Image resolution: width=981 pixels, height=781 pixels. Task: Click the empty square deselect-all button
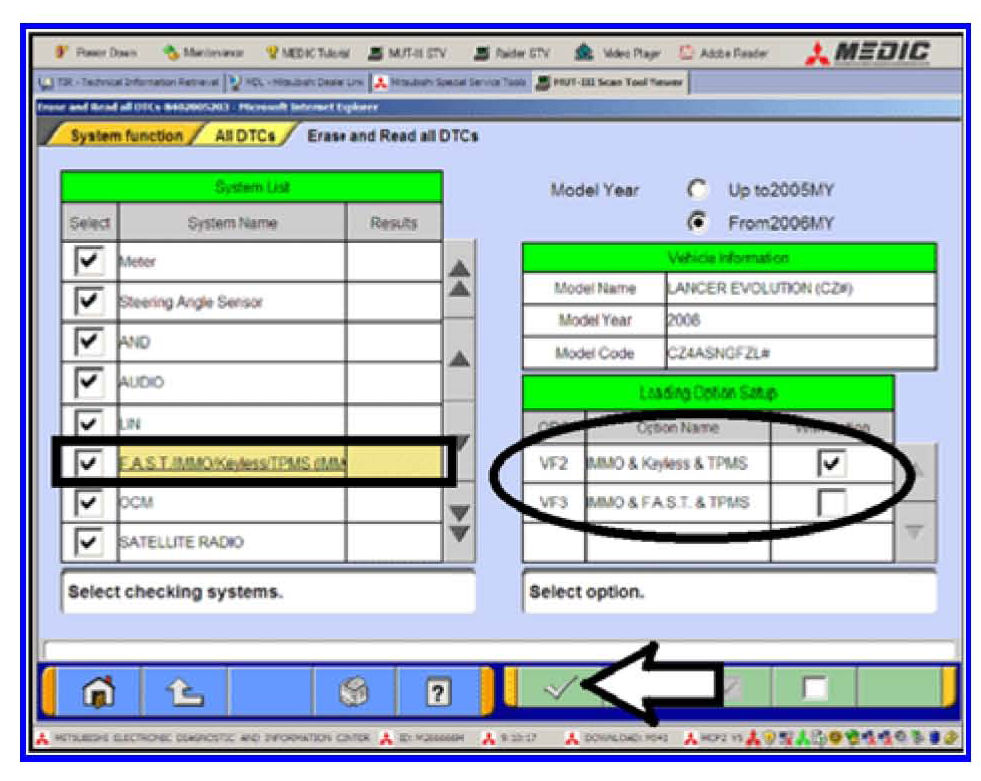point(815,688)
